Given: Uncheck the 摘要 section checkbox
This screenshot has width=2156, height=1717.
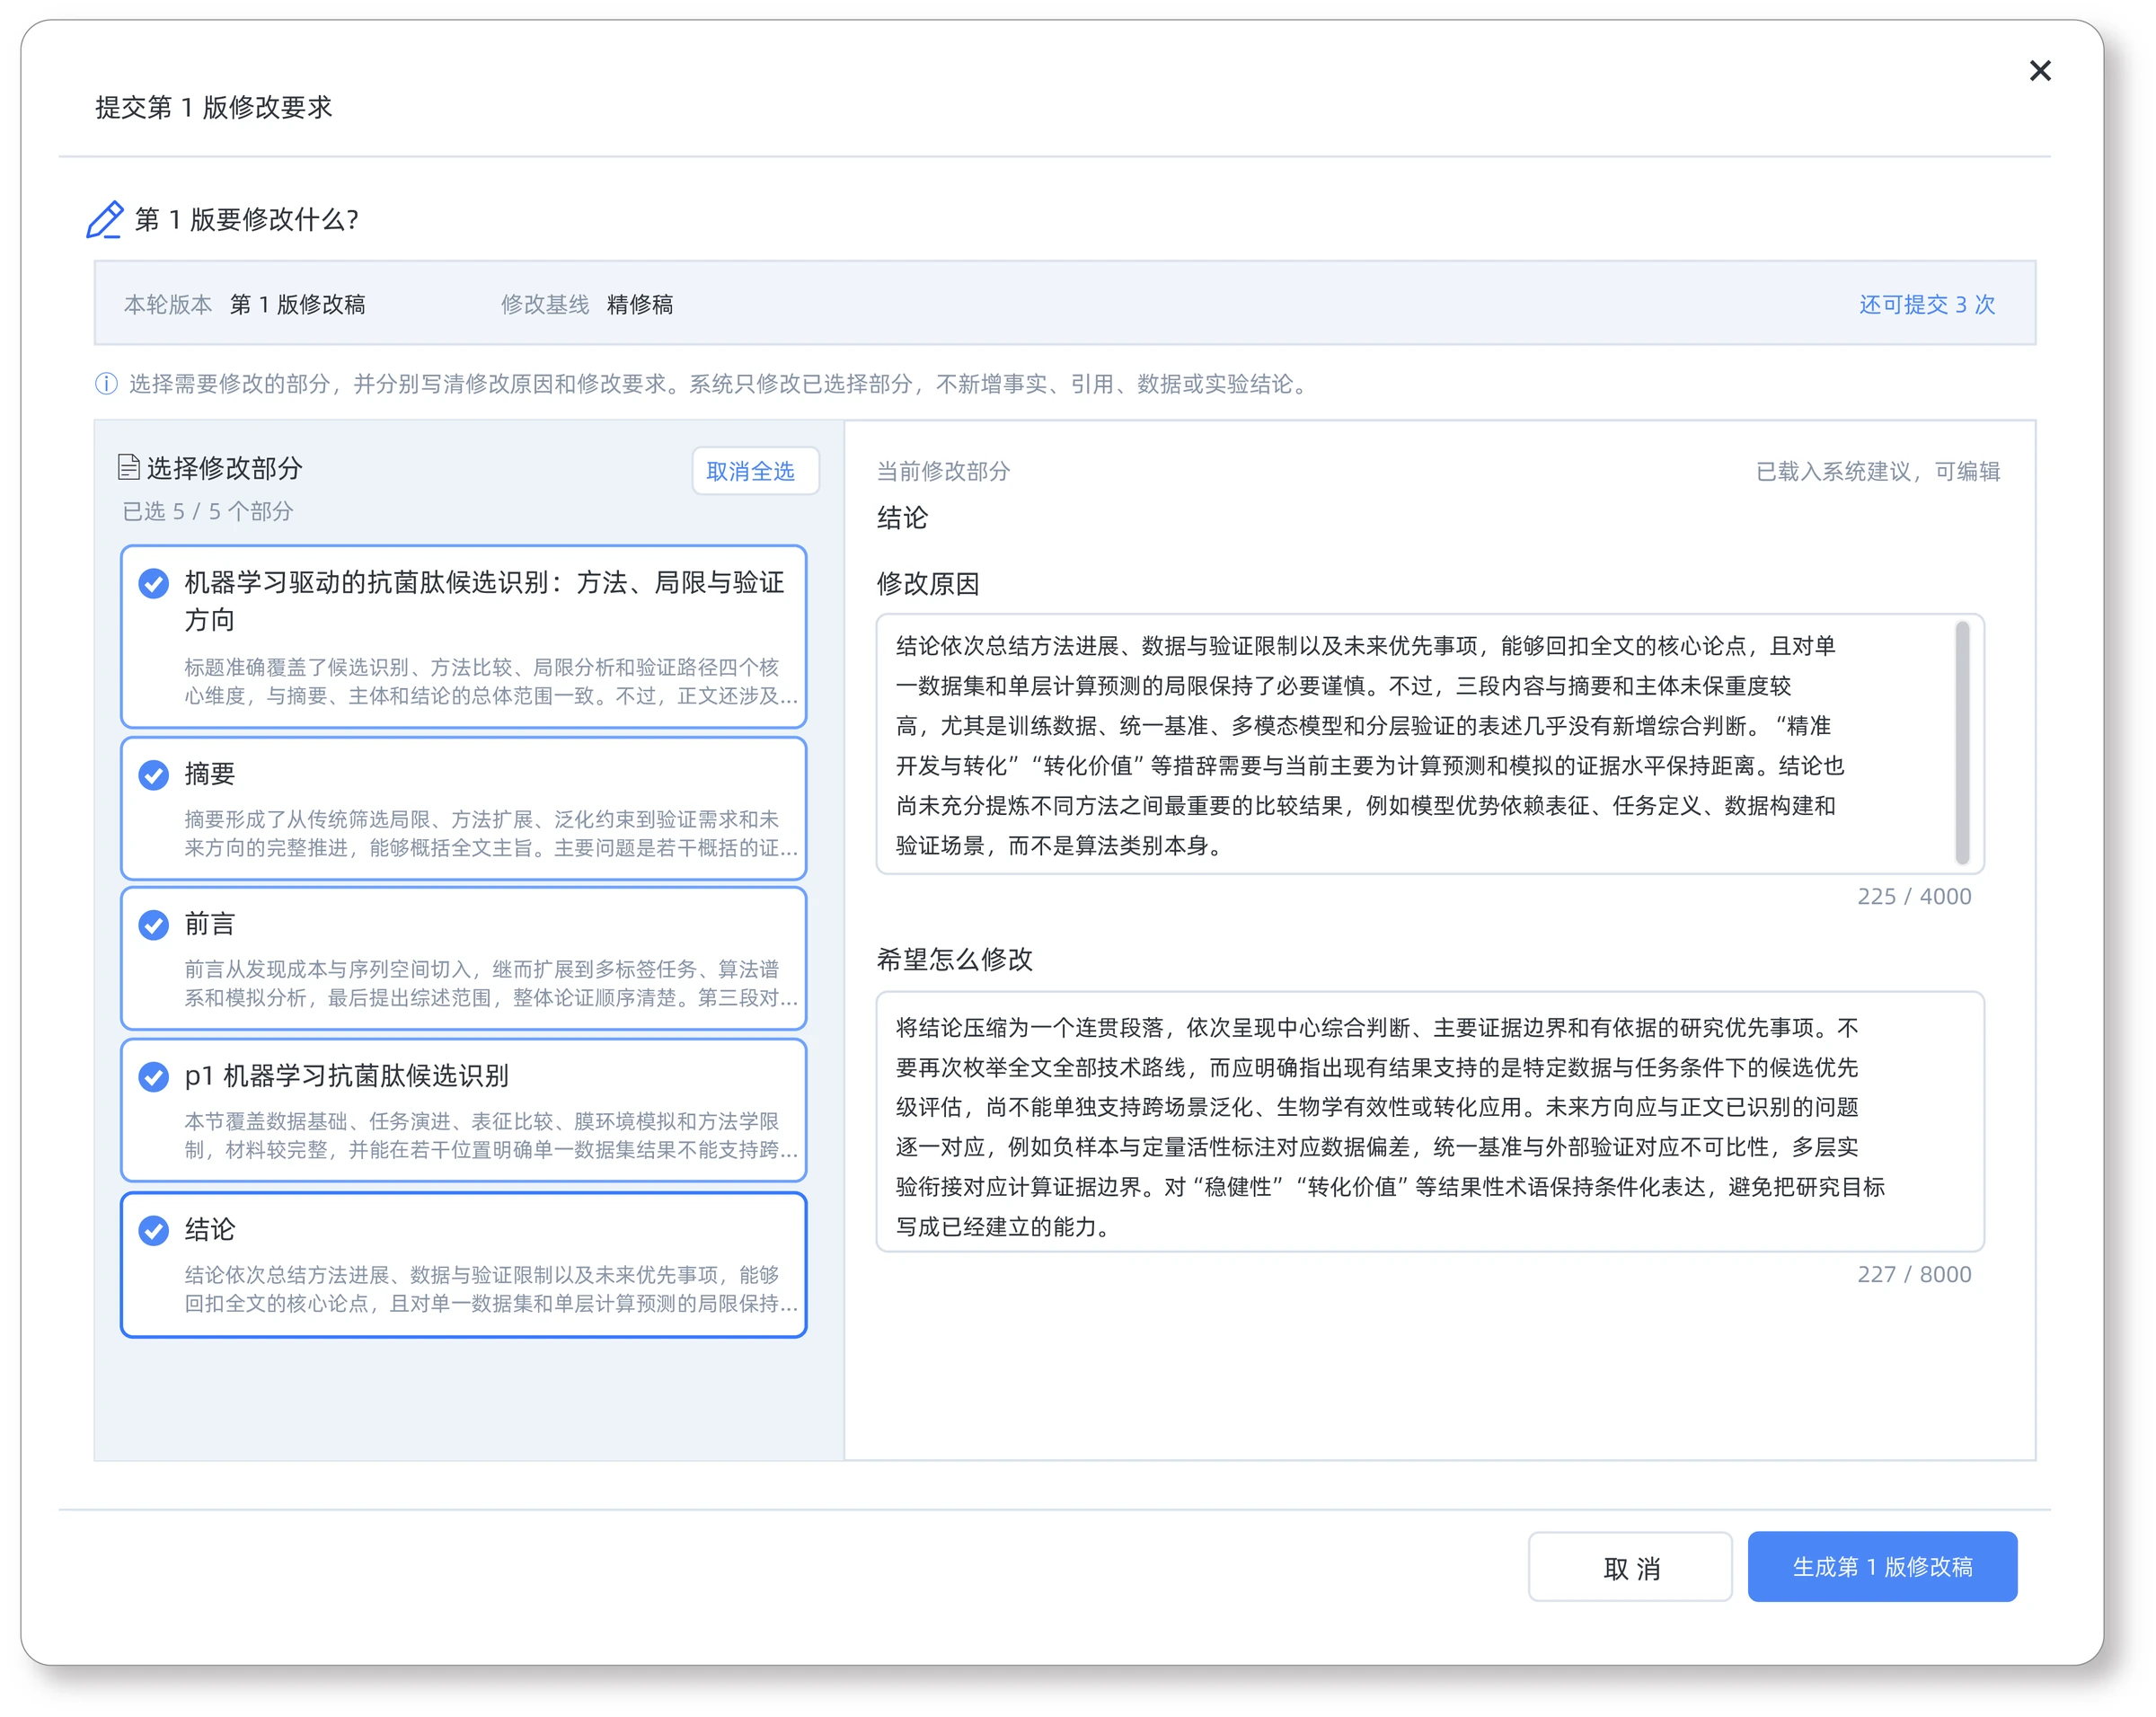Looking at the screenshot, I should click(x=154, y=775).
